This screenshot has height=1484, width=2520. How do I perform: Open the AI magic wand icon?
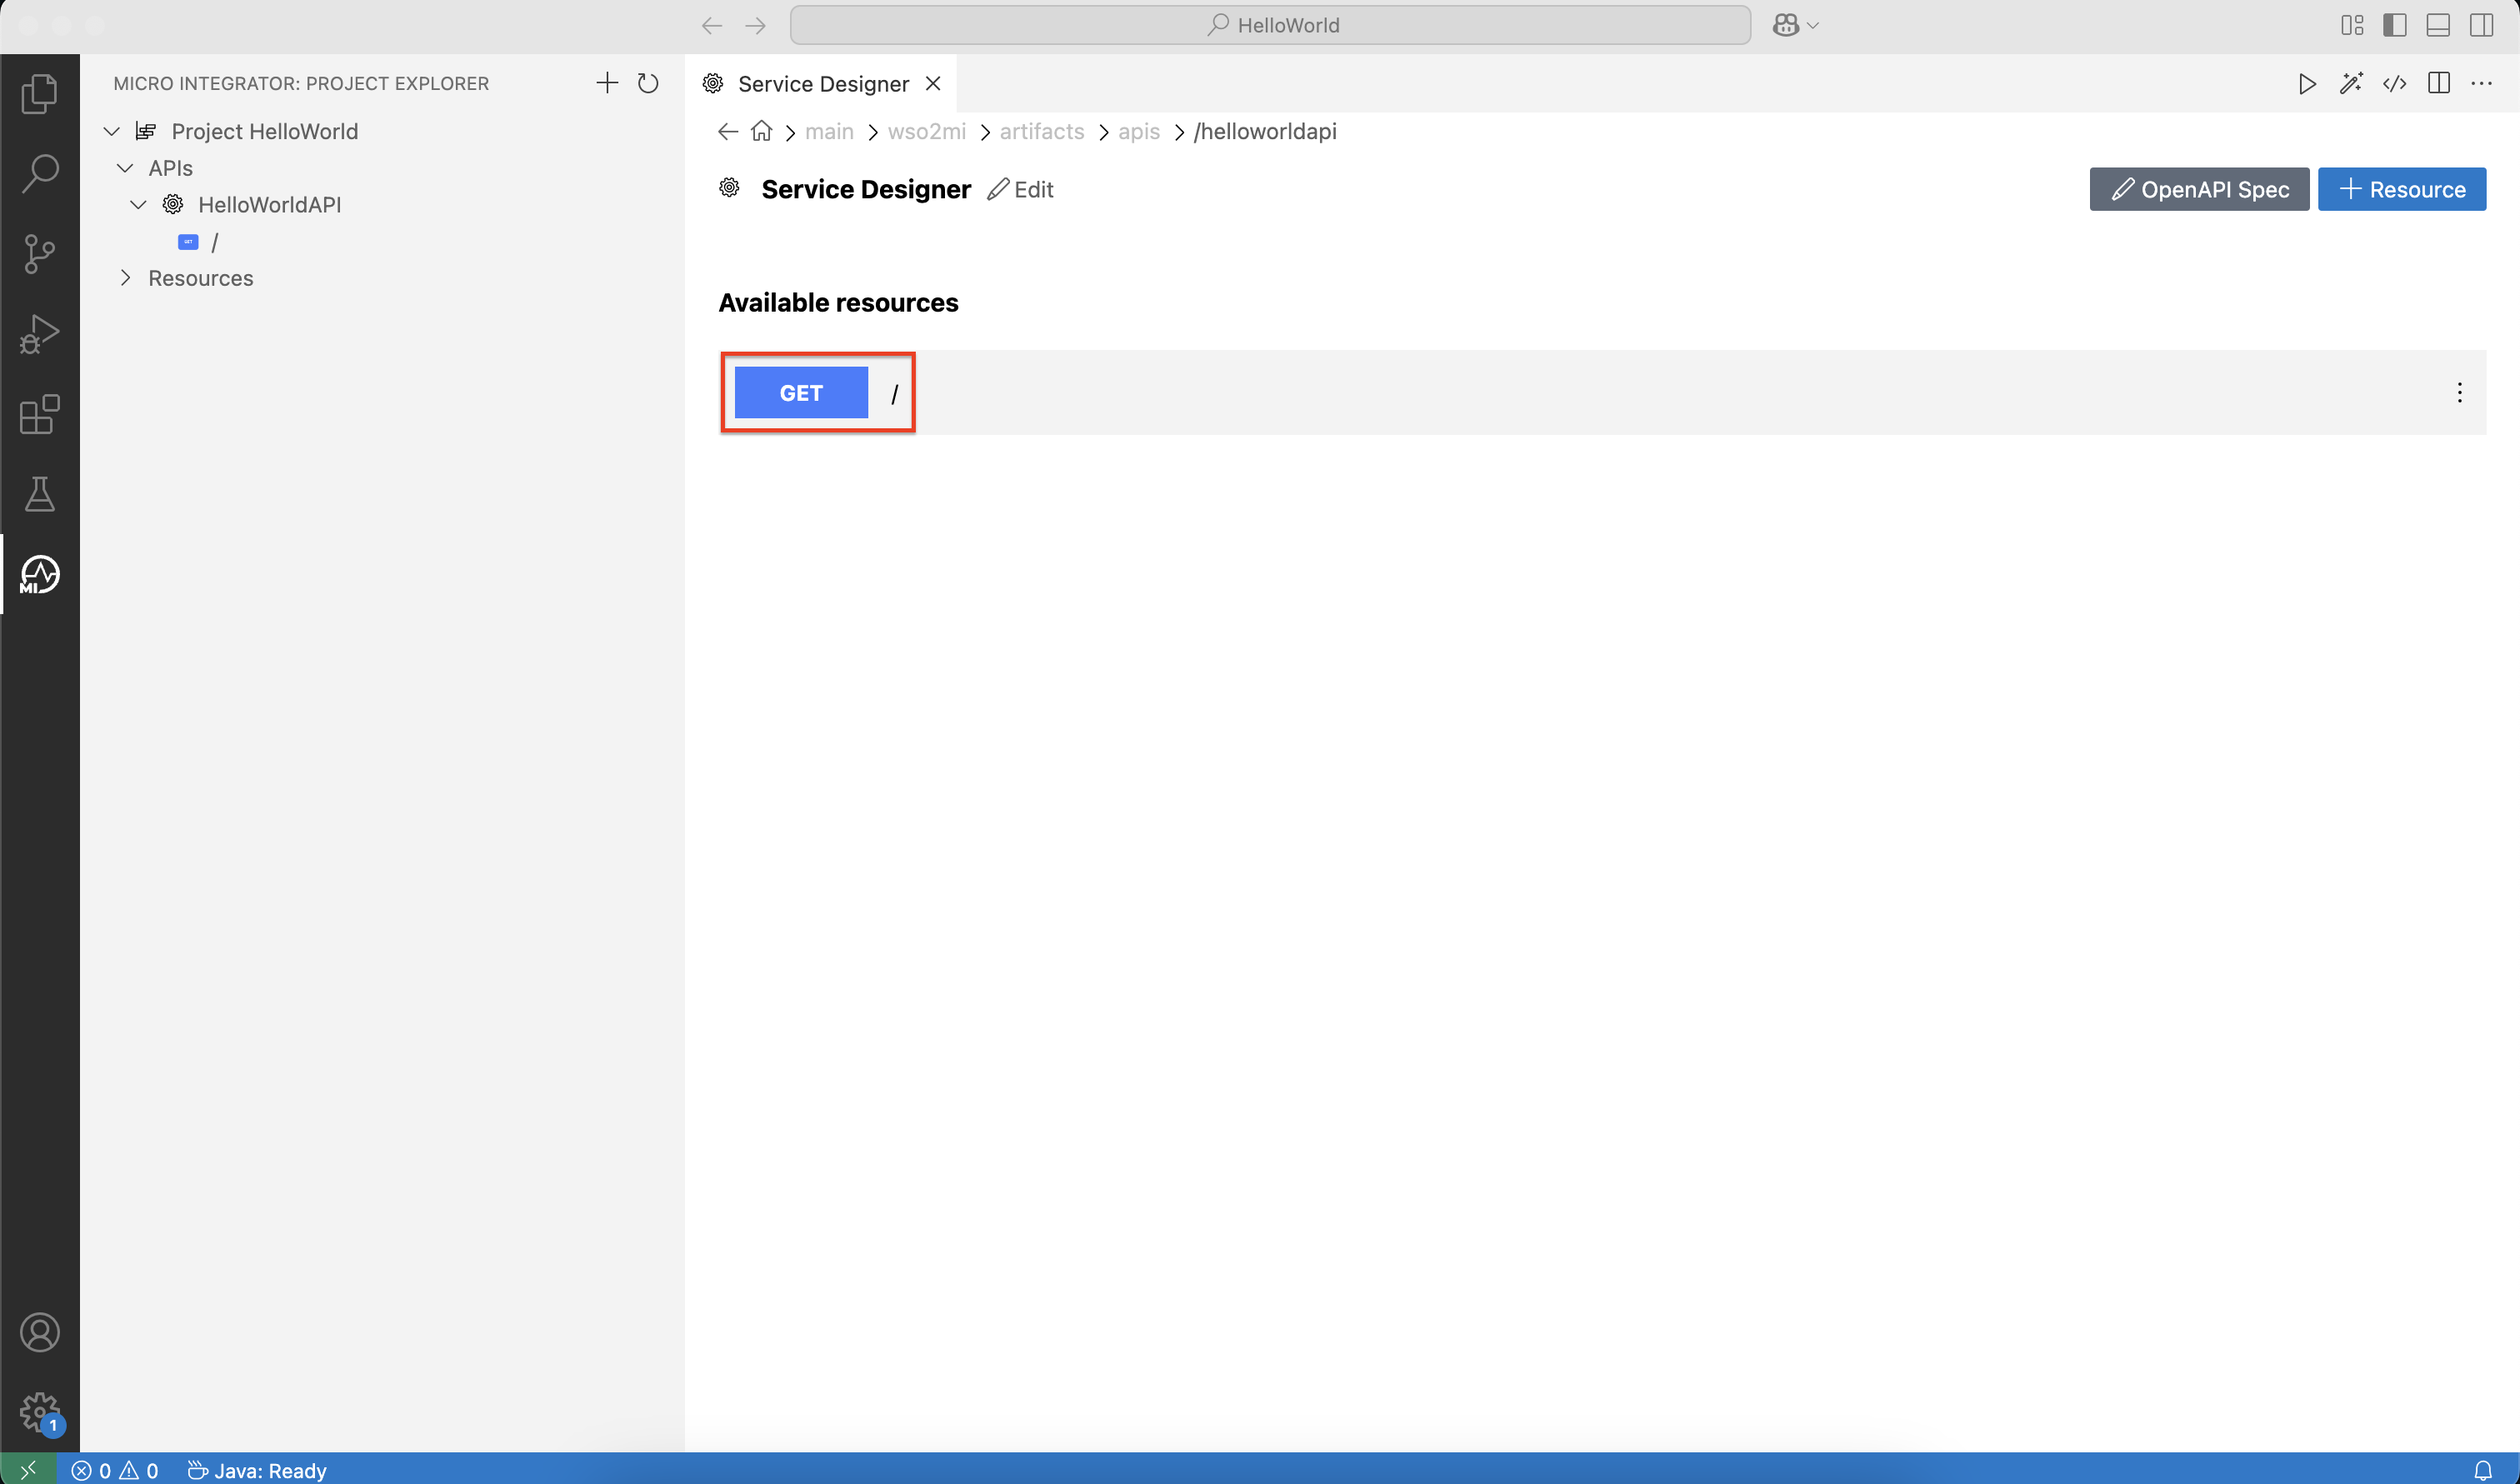[2351, 84]
